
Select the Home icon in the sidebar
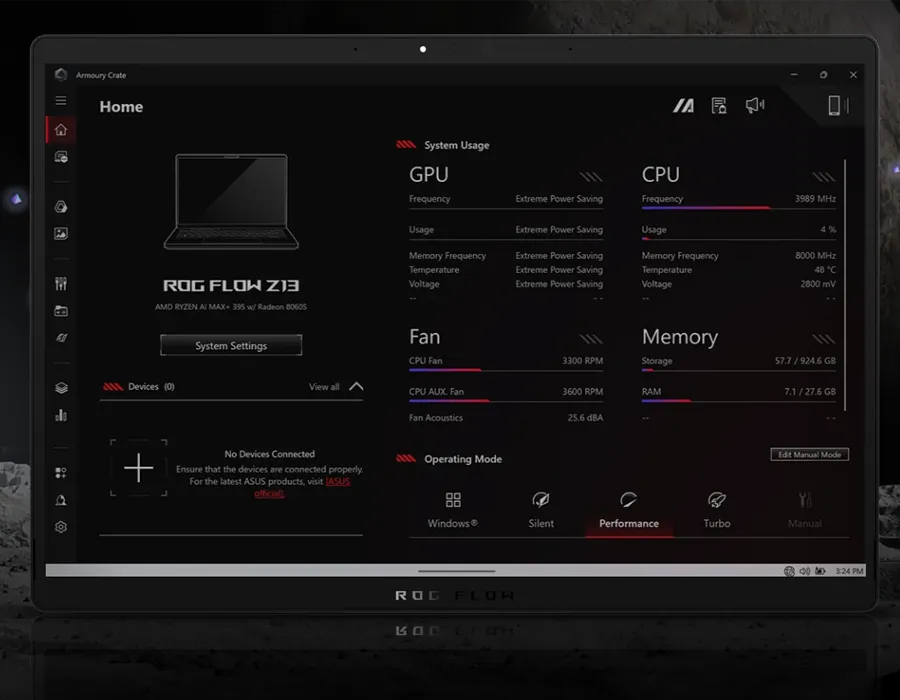point(61,130)
